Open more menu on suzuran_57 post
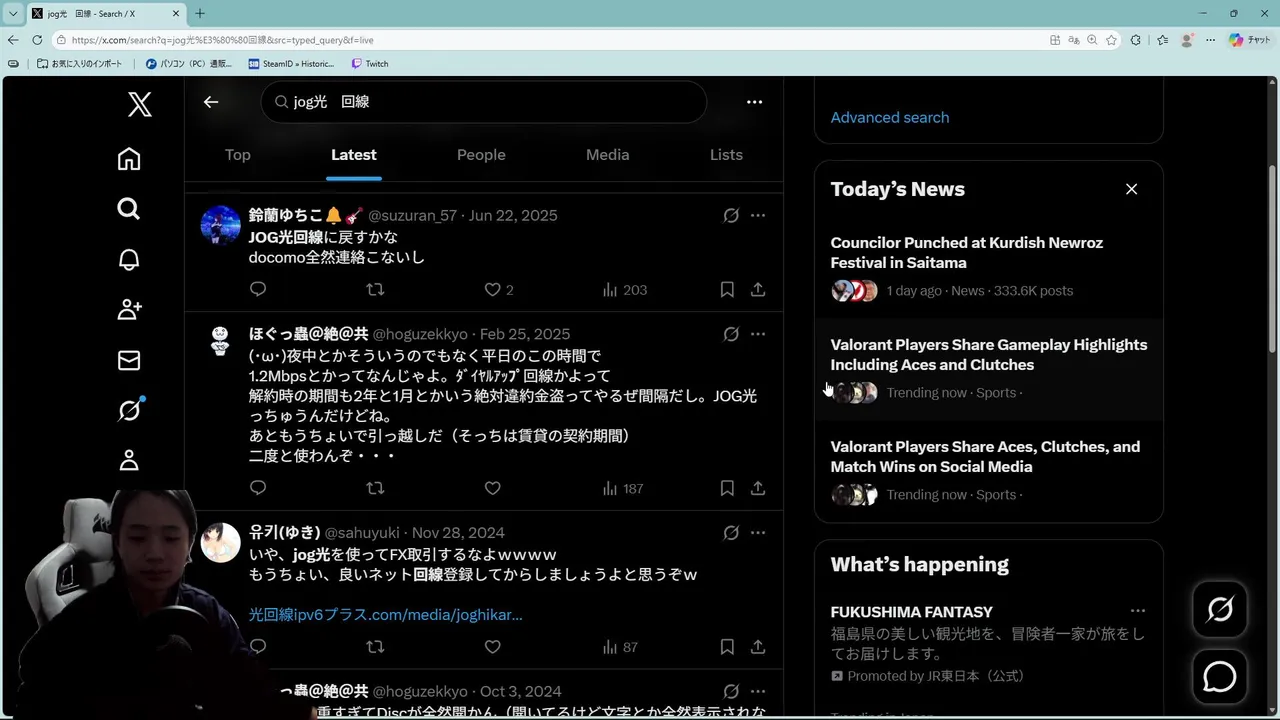 click(x=758, y=215)
